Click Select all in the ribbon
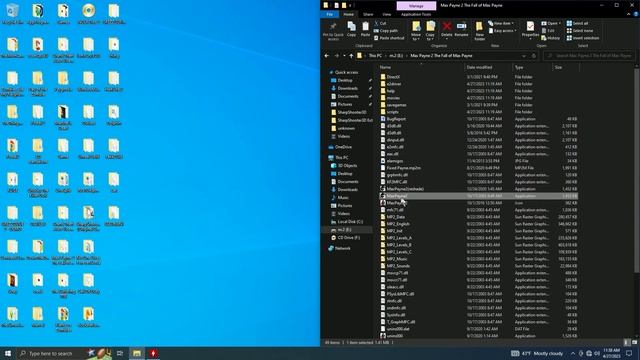Screen dimensions: 640x360 [577, 23]
